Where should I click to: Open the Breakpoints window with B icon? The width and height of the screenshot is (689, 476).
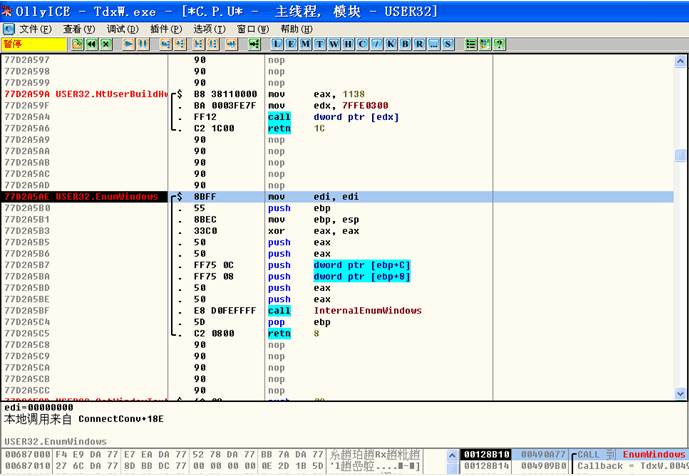[405, 44]
